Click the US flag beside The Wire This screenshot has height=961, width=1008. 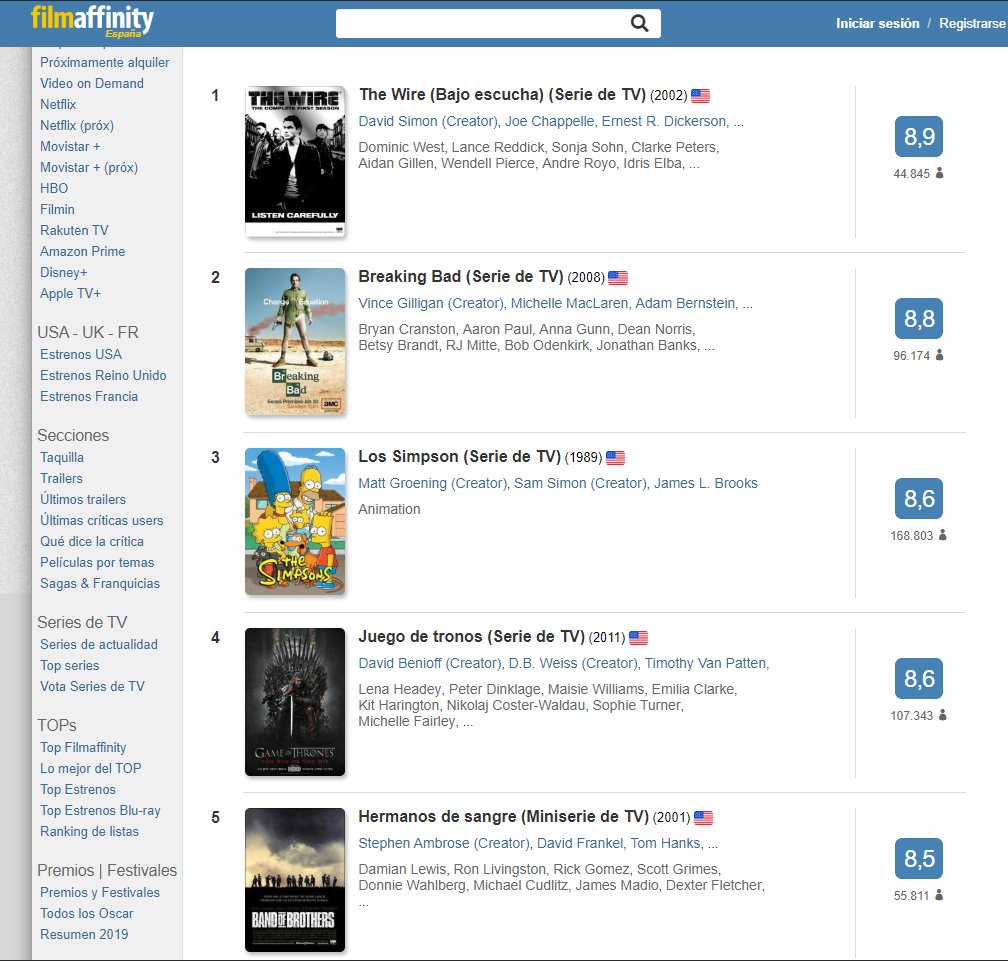tap(700, 96)
